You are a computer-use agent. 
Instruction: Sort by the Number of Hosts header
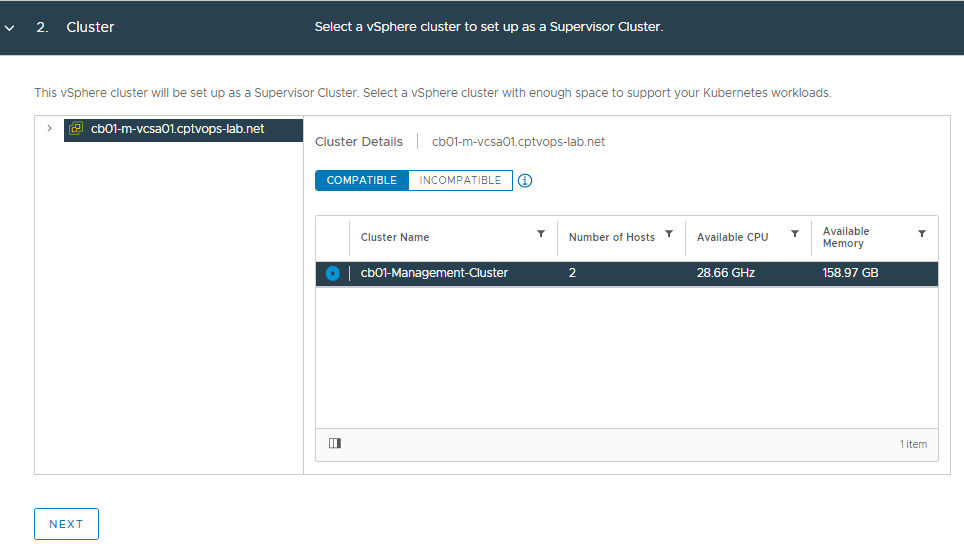[611, 237]
